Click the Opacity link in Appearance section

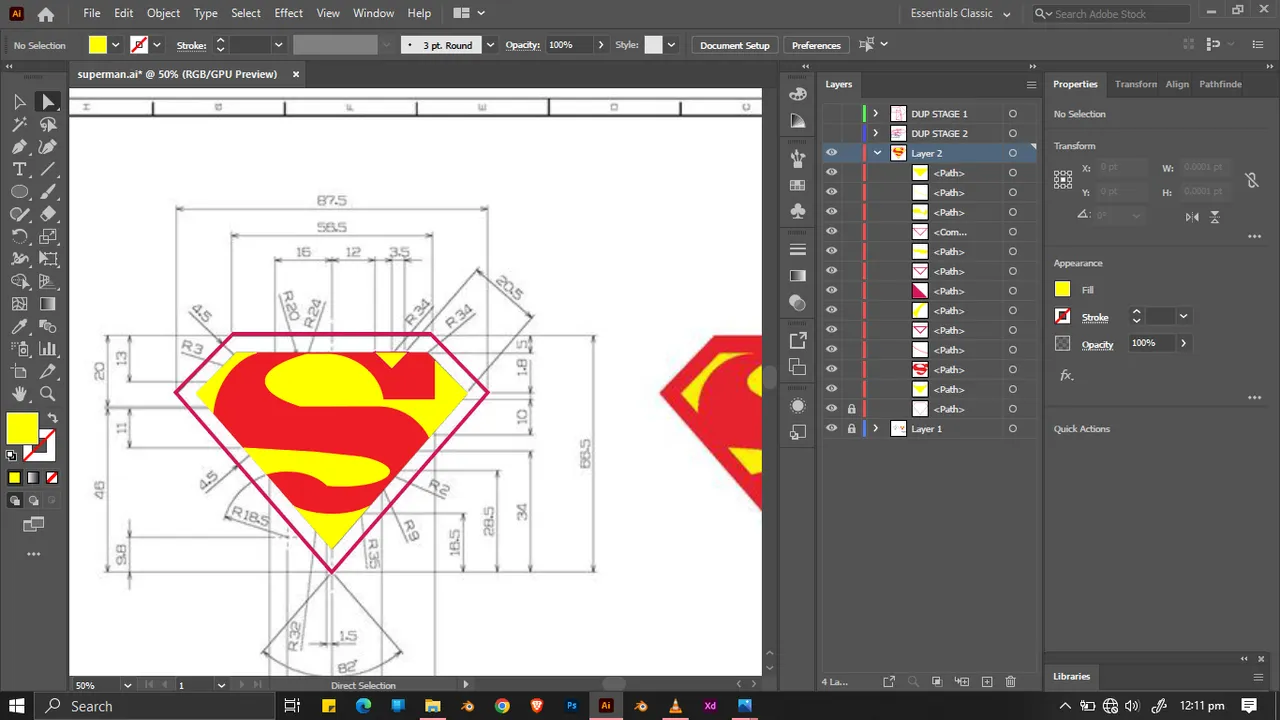[x=1097, y=344]
